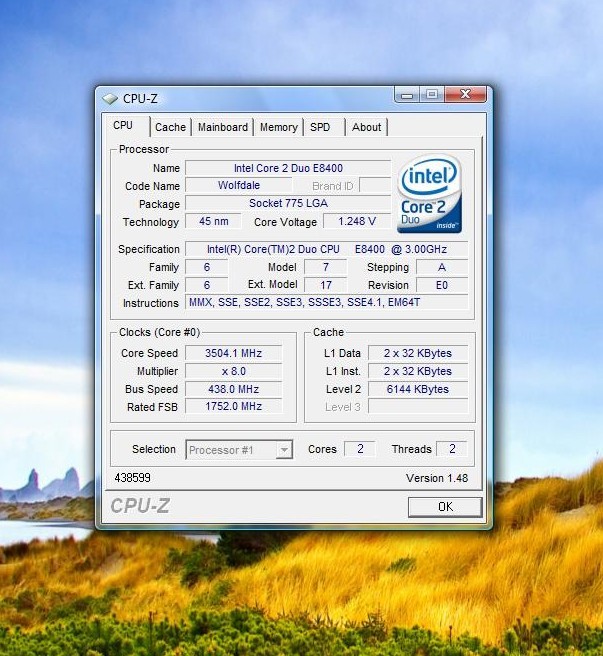
Task: Open the About tab
Action: [366, 127]
